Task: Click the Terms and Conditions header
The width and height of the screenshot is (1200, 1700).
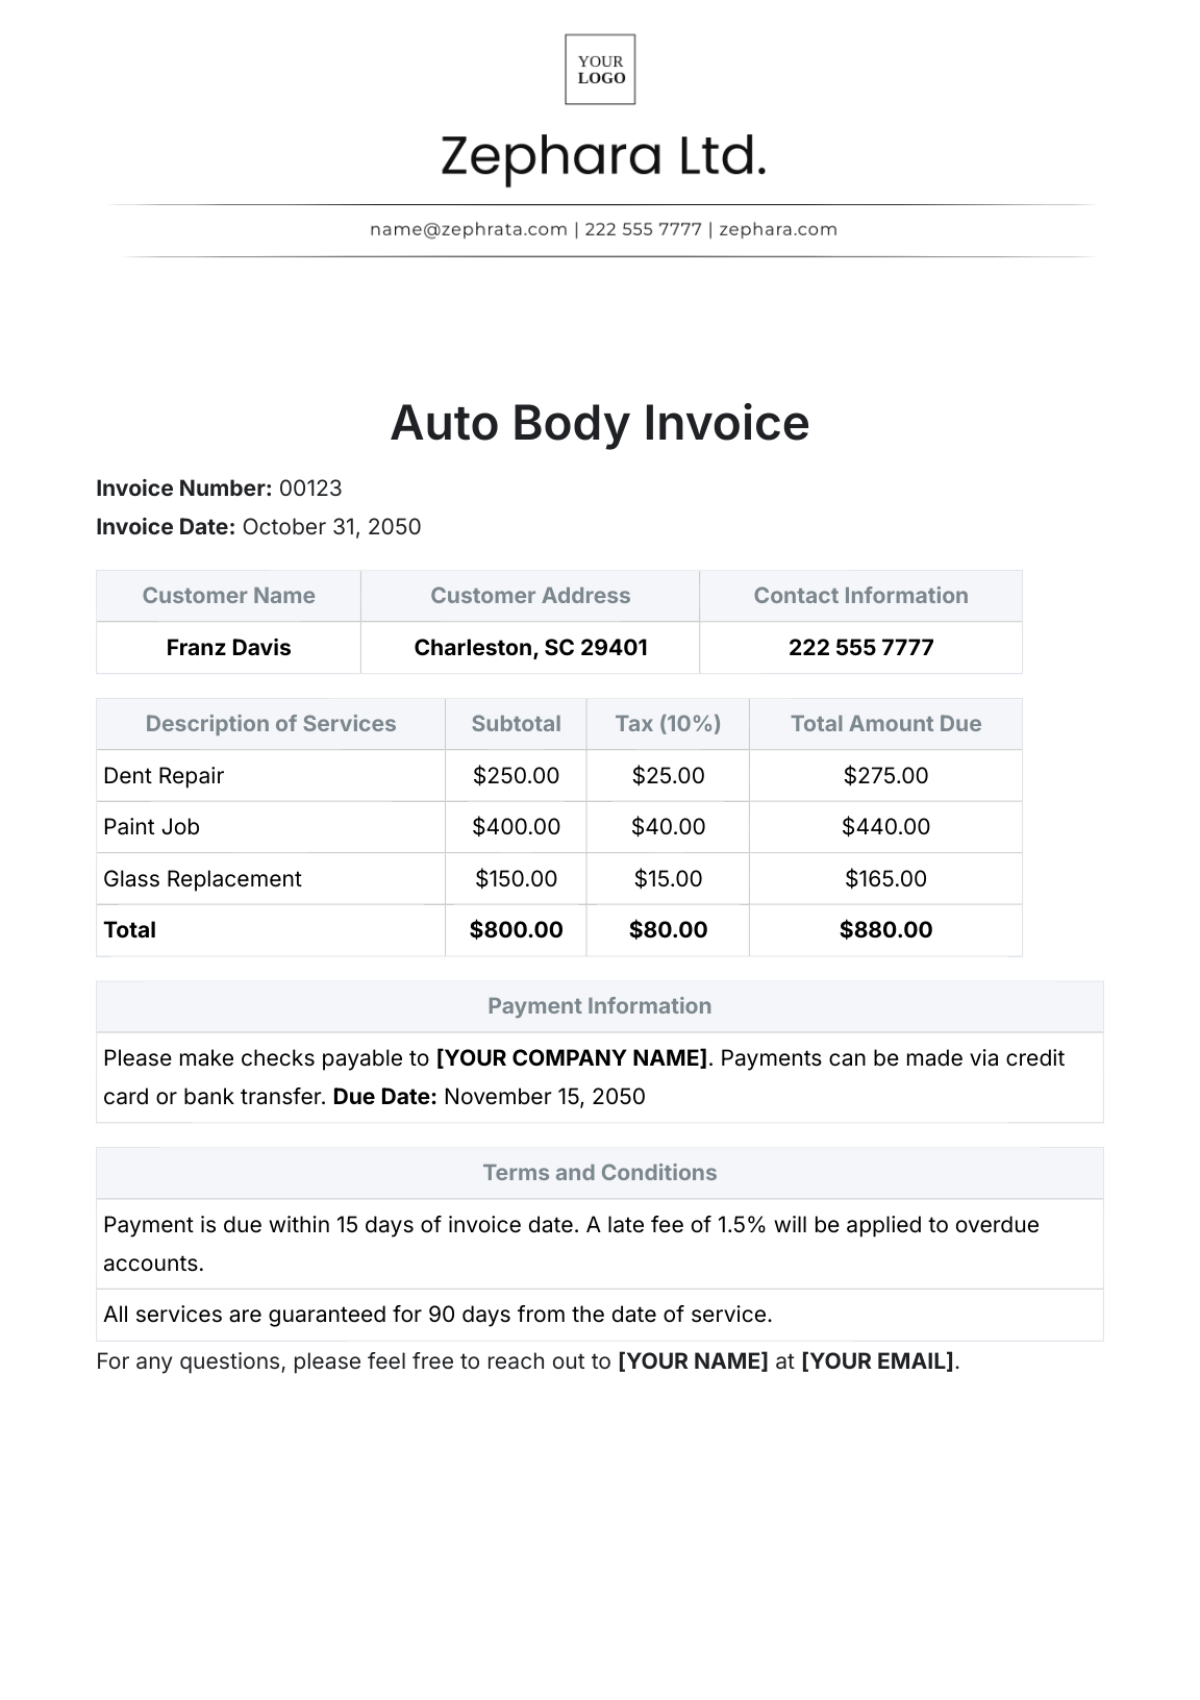Action: coord(600,1173)
